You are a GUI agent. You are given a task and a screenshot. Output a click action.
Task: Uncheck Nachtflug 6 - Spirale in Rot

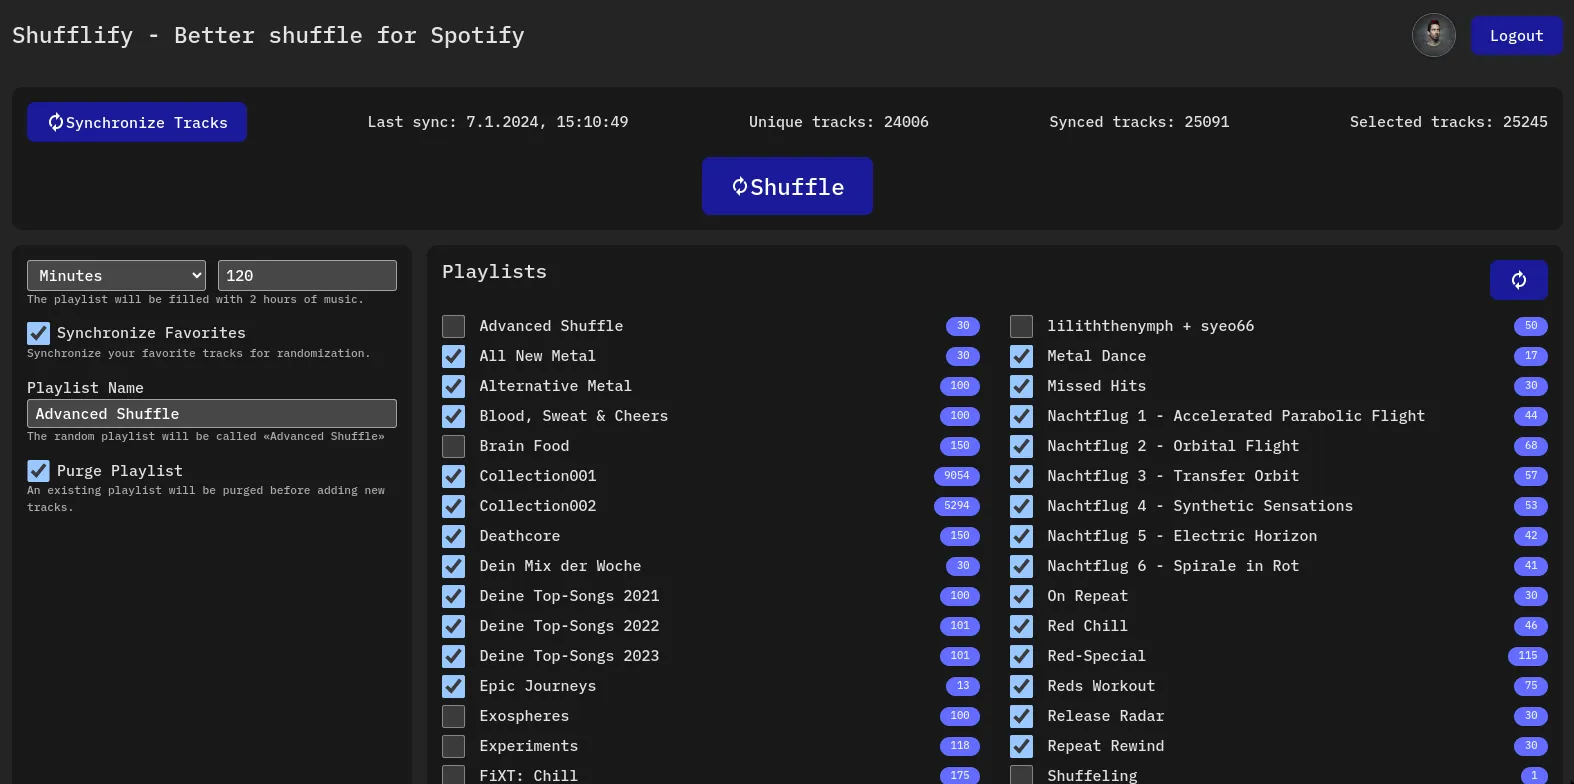(x=1021, y=566)
